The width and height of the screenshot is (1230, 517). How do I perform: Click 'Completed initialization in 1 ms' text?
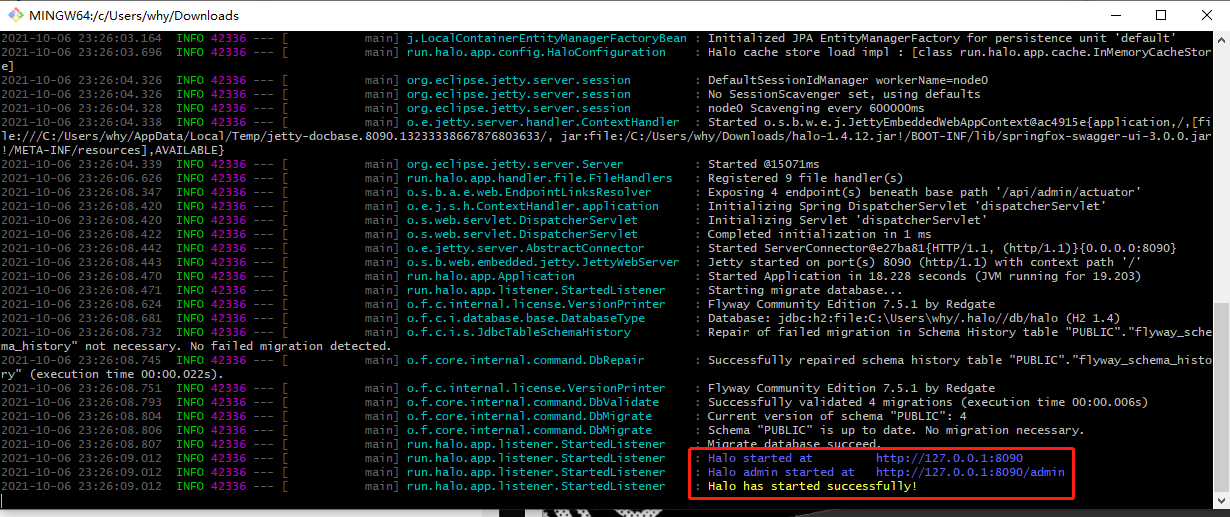tap(819, 234)
